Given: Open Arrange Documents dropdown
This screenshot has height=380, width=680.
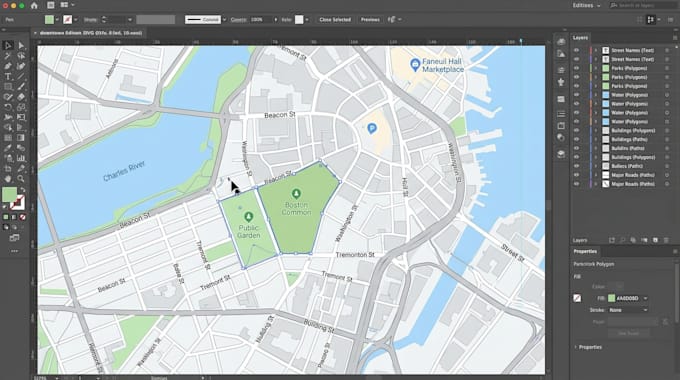Looking at the screenshot, I should [67, 5].
